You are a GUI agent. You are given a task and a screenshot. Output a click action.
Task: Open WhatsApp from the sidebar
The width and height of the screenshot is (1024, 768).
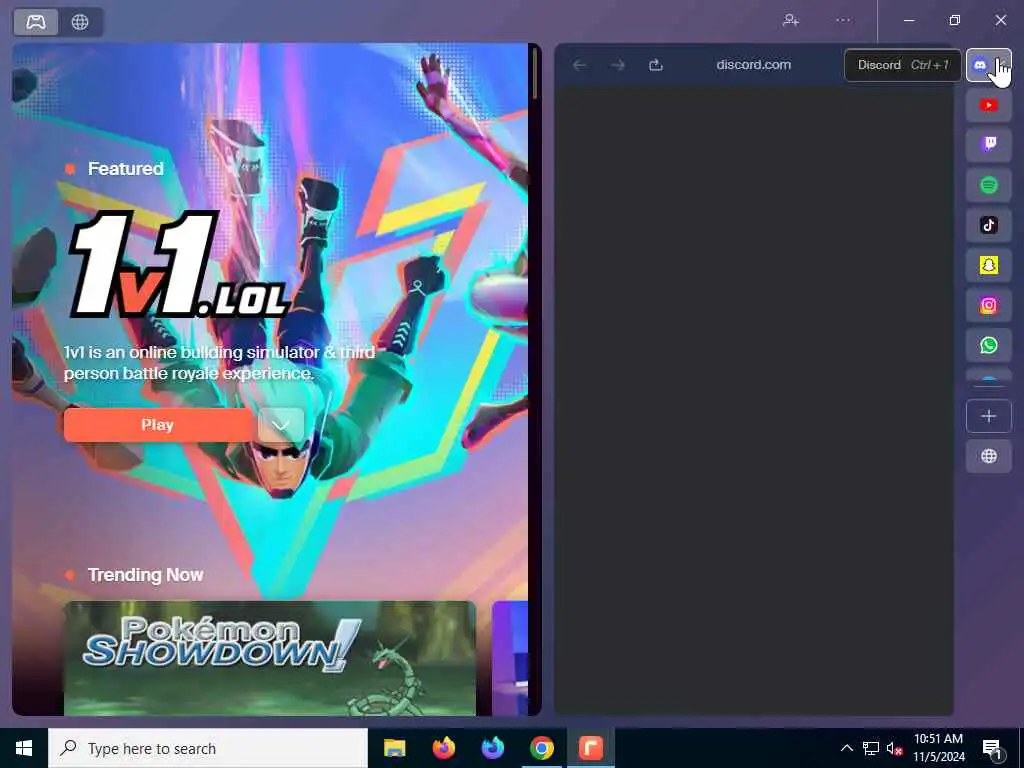click(989, 345)
